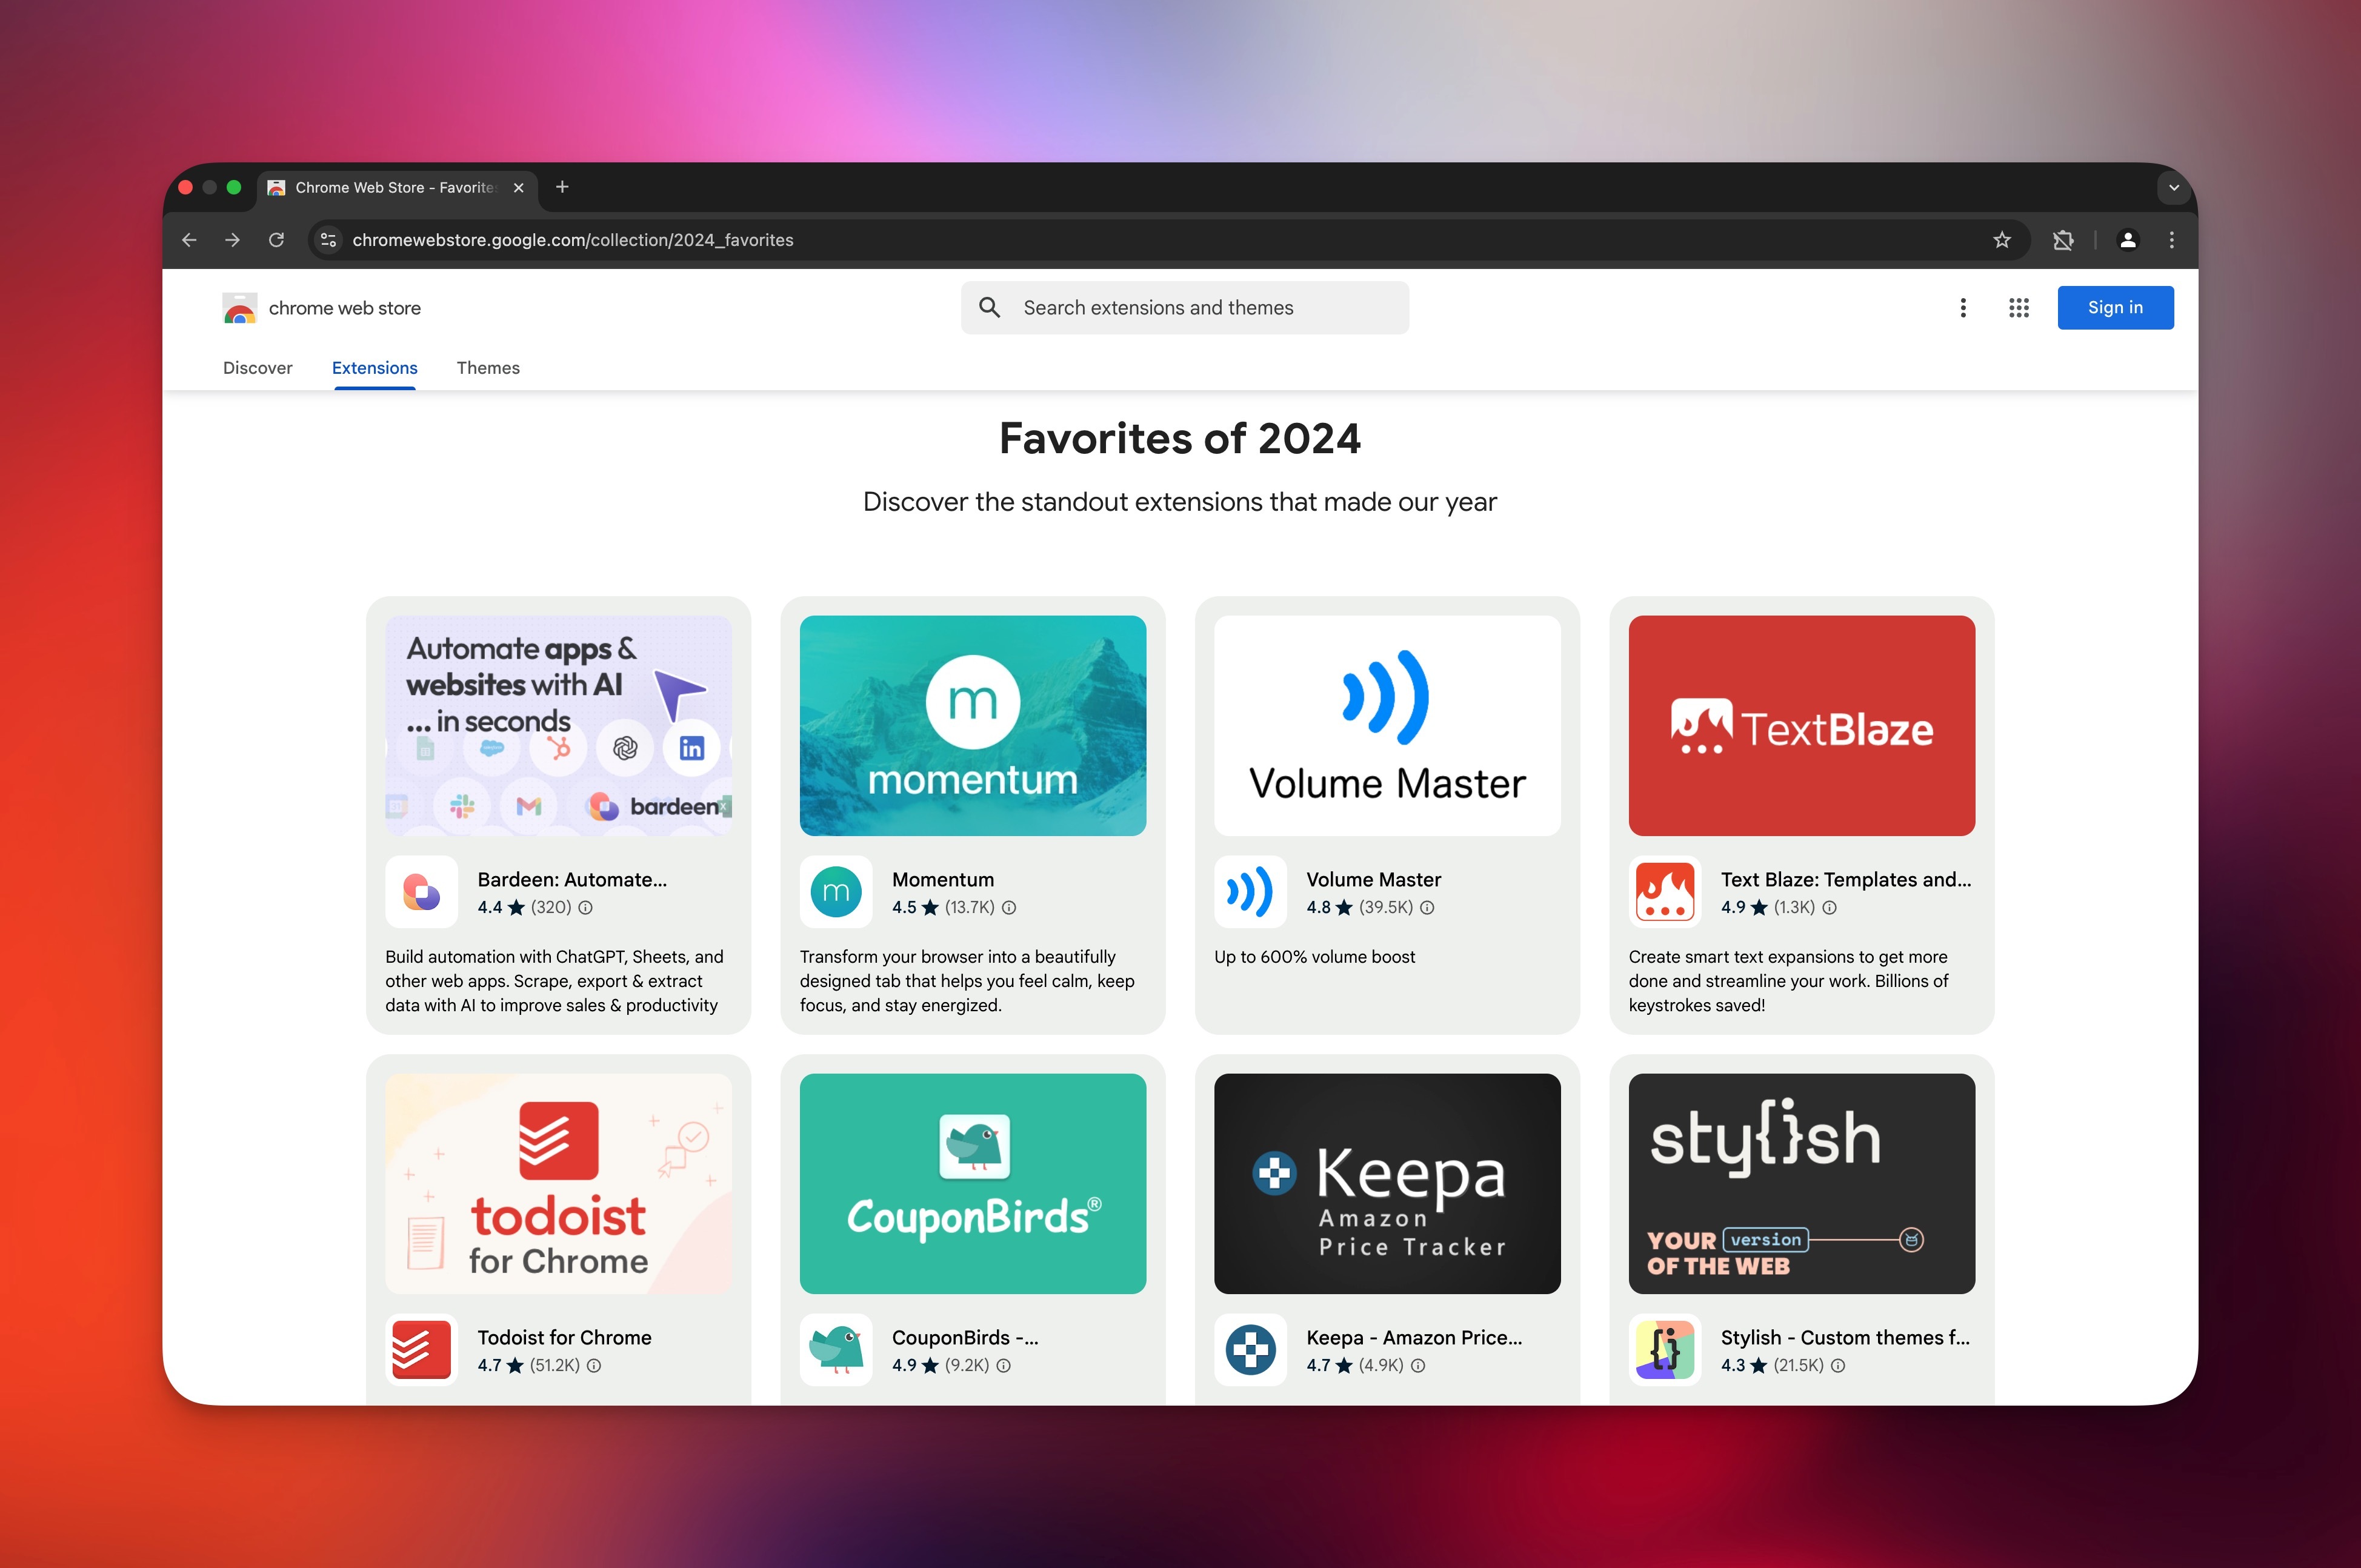
Task: Go back to the previous page
Action: [189, 240]
